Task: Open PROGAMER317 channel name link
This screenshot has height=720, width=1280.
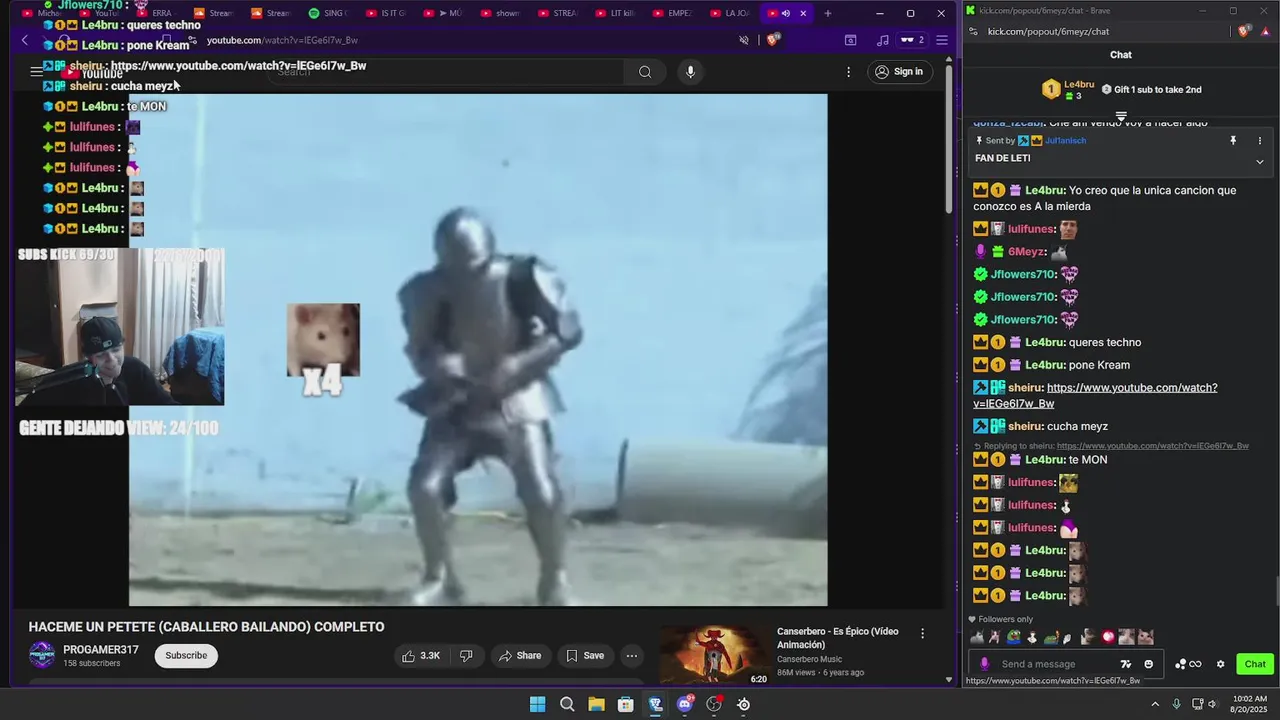Action: tap(101, 650)
